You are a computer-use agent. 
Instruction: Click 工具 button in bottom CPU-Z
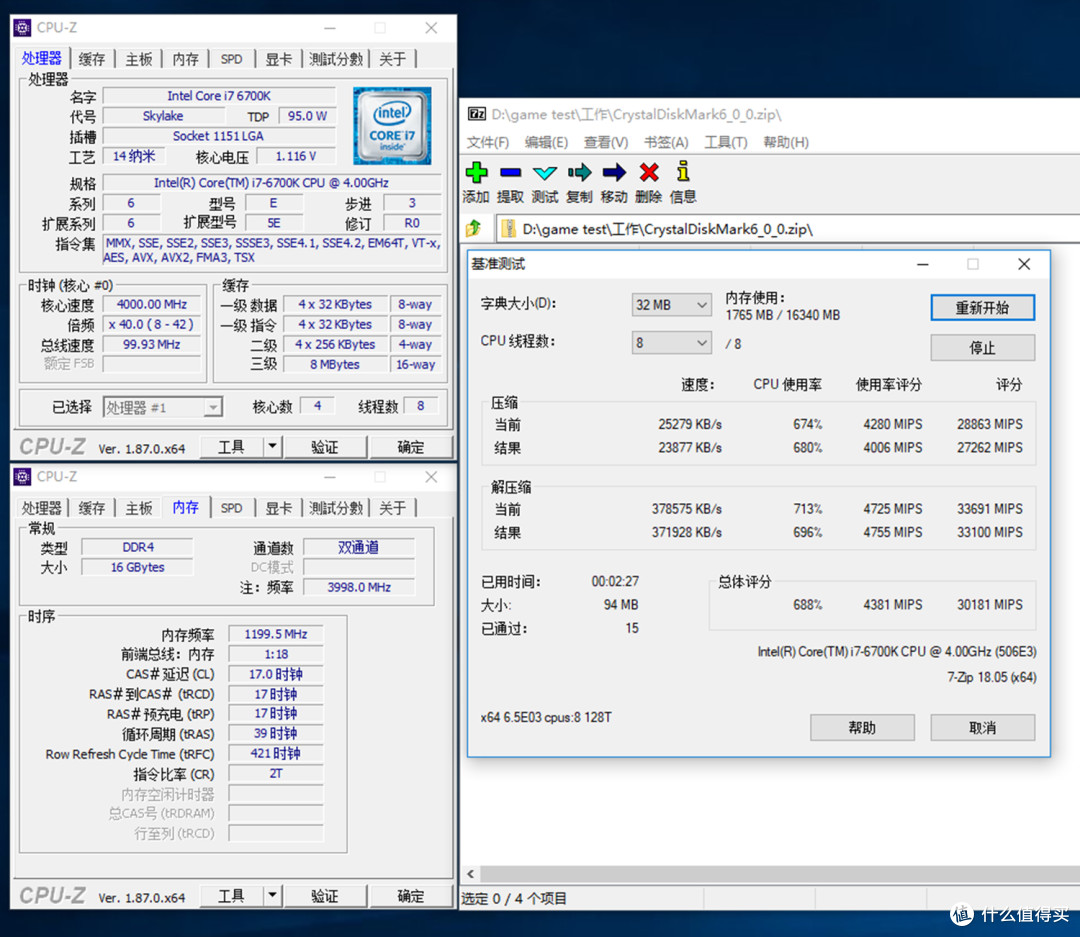point(231,895)
